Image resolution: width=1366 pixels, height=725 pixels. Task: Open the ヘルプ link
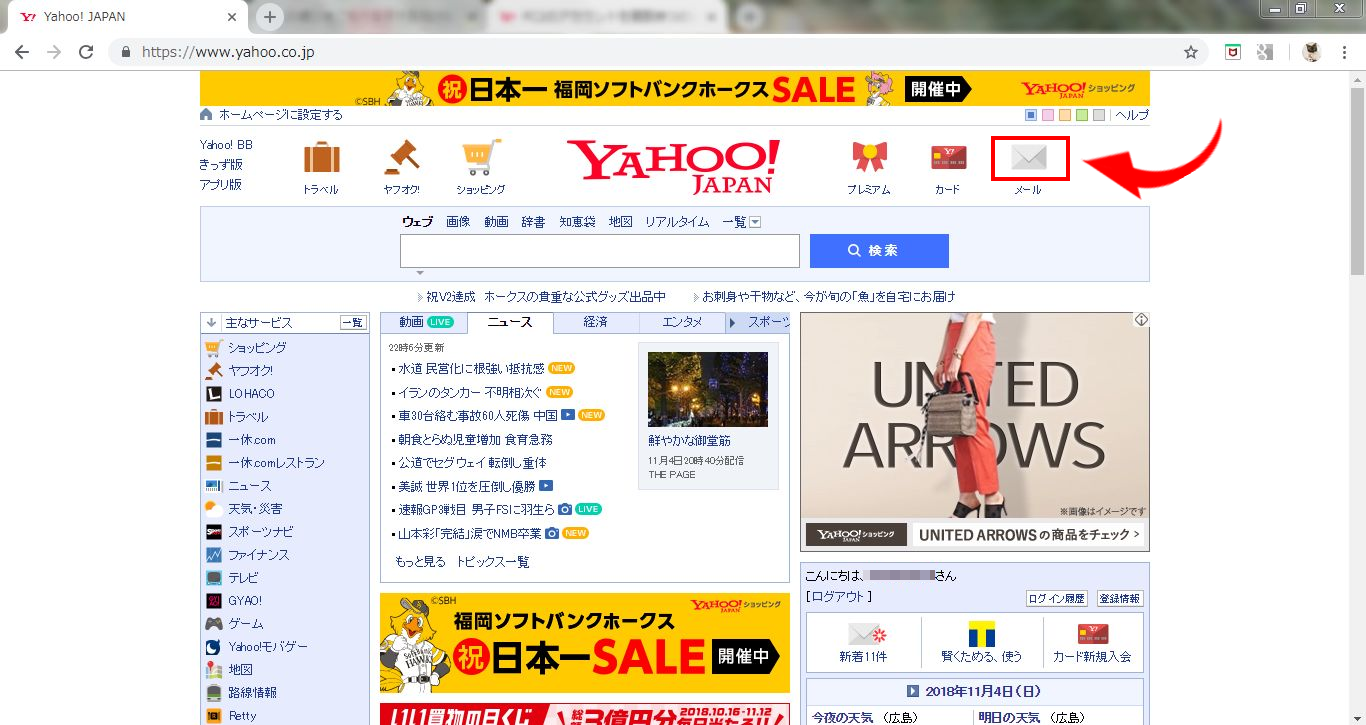(x=1132, y=115)
